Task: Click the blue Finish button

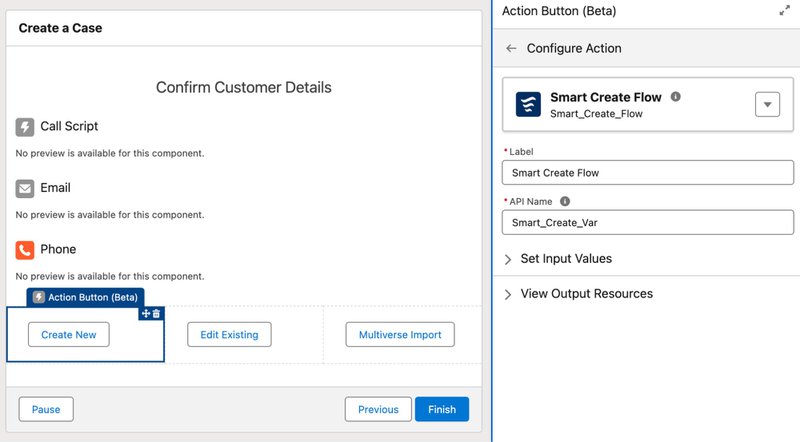Action: pyautogui.click(x=442, y=409)
